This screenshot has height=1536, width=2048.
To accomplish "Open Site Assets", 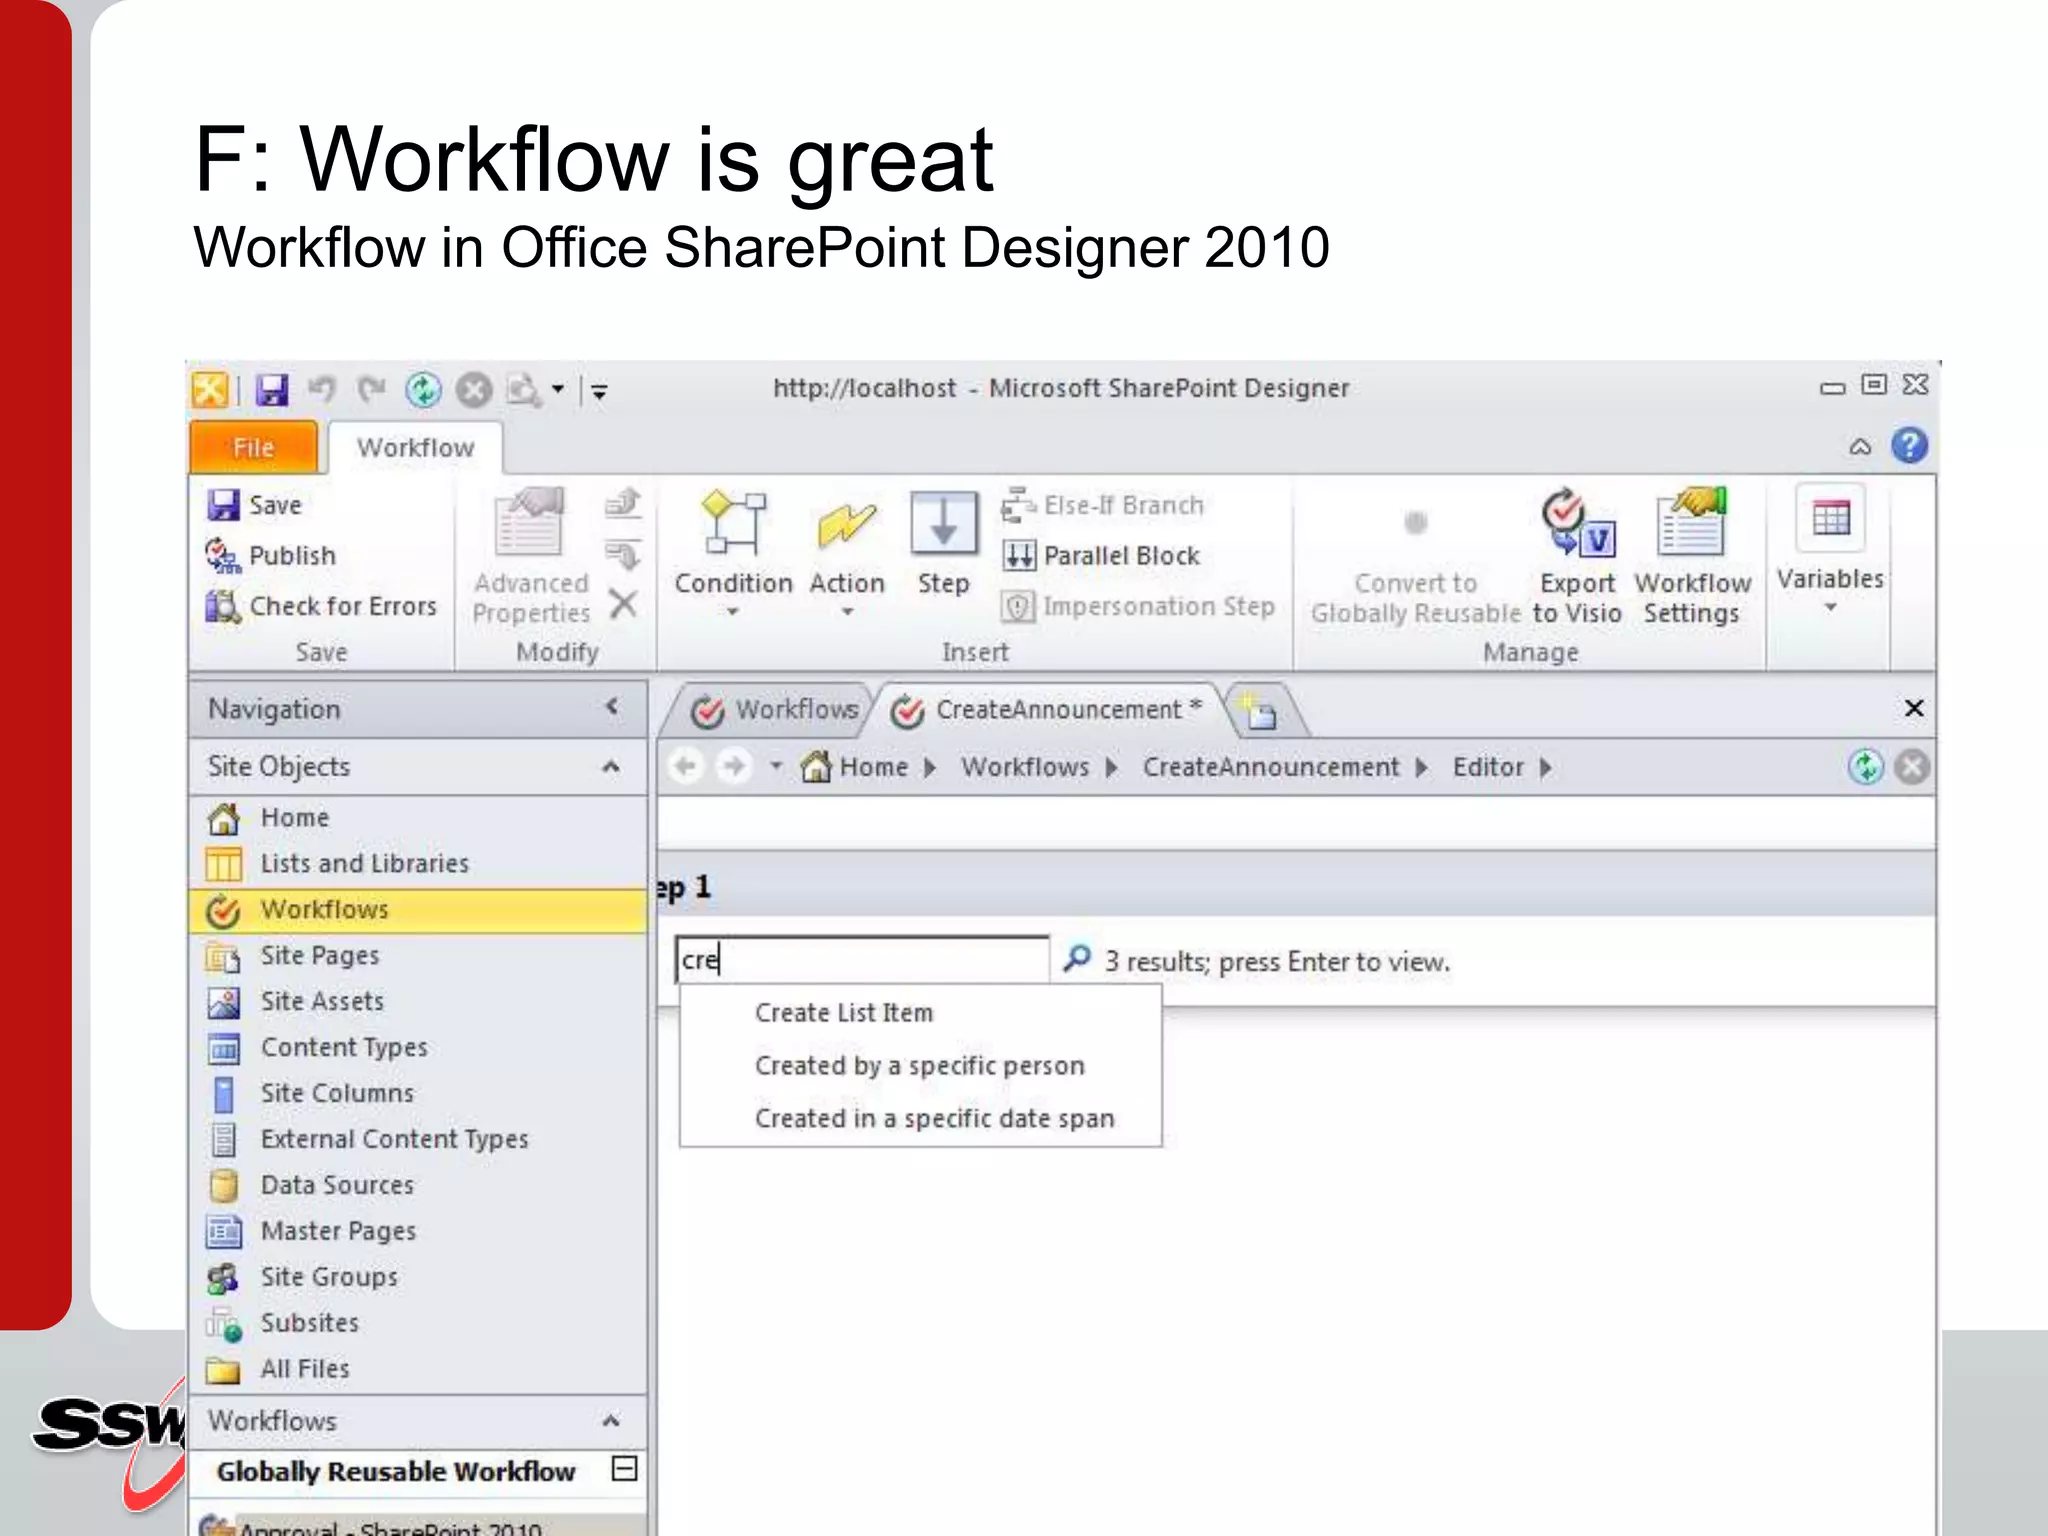I will [x=418, y=1002].
